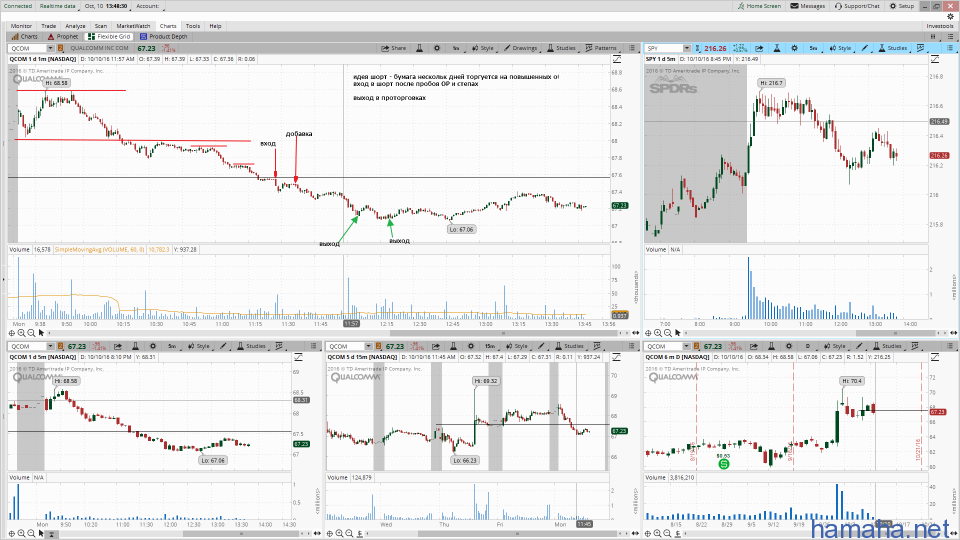Switch to the Scan tab

coord(100,26)
